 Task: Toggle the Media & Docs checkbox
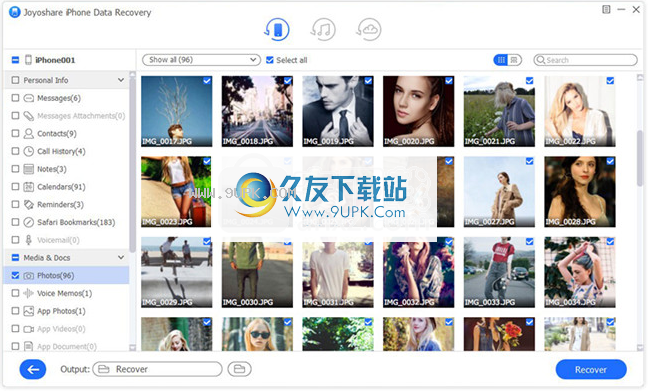pos(15,258)
